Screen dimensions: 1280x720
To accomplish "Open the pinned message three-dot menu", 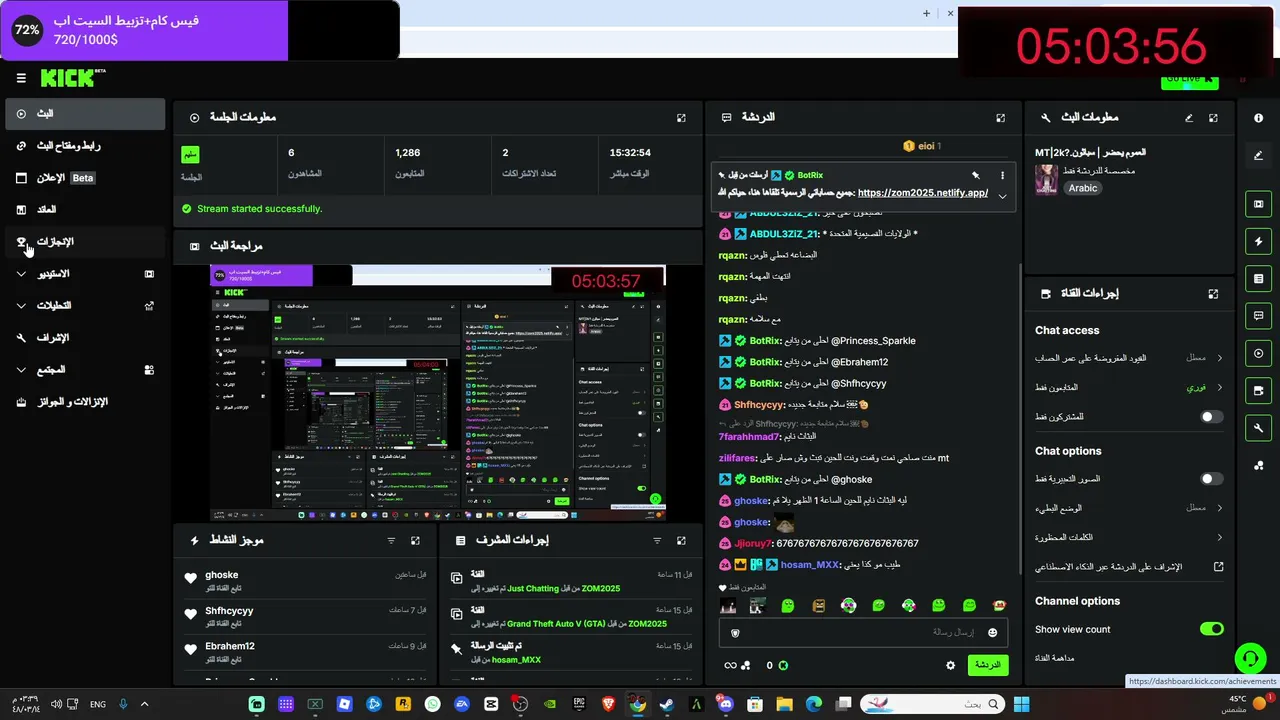I will point(1002,175).
